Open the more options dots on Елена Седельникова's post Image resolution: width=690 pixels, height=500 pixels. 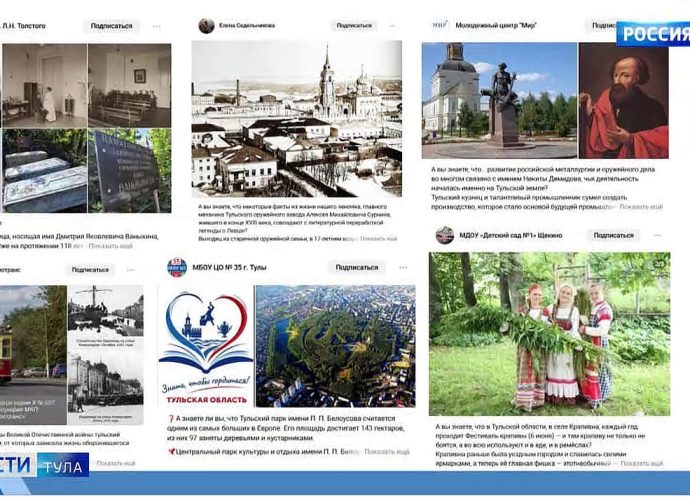(393, 26)
